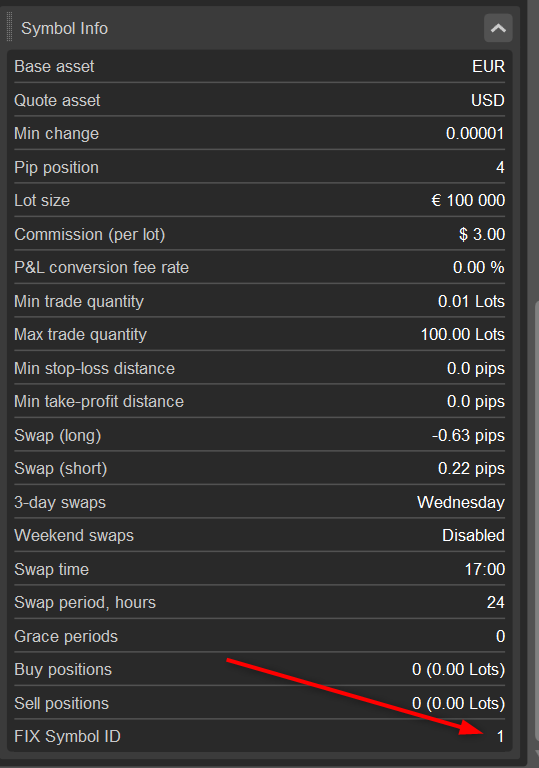Viewport: 539px width, 768px height.
Task: Click the Min trade quantity 0.01 Lots value
Action: (471, 301)
